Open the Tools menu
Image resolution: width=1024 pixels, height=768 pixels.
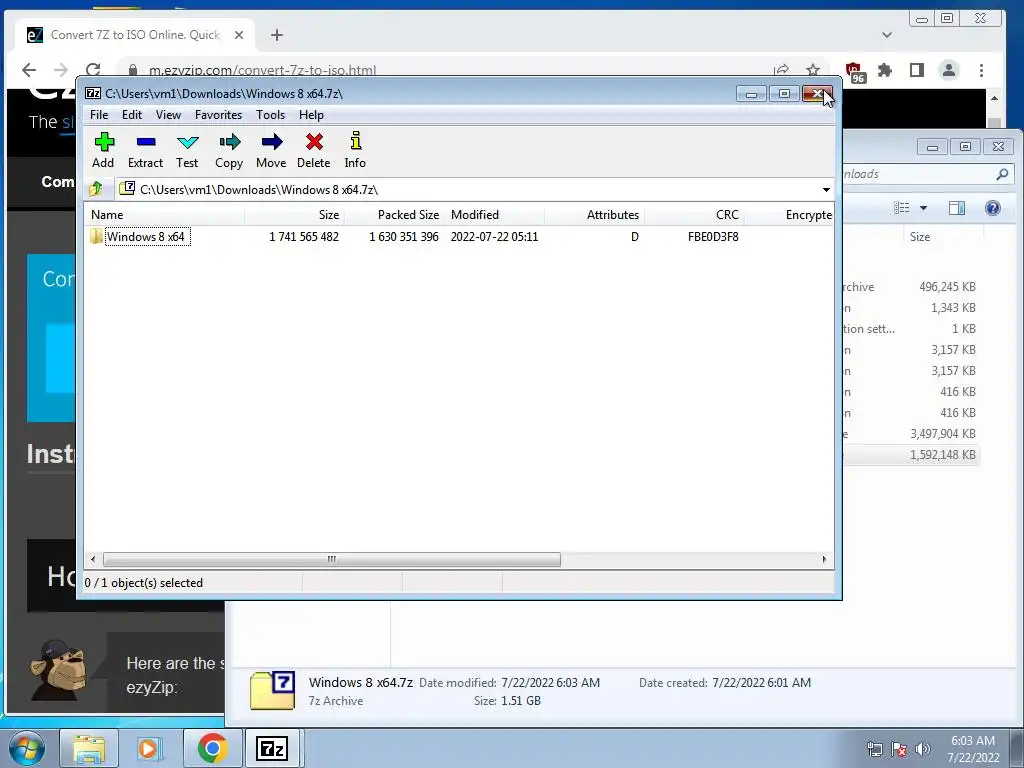[270, 115]
